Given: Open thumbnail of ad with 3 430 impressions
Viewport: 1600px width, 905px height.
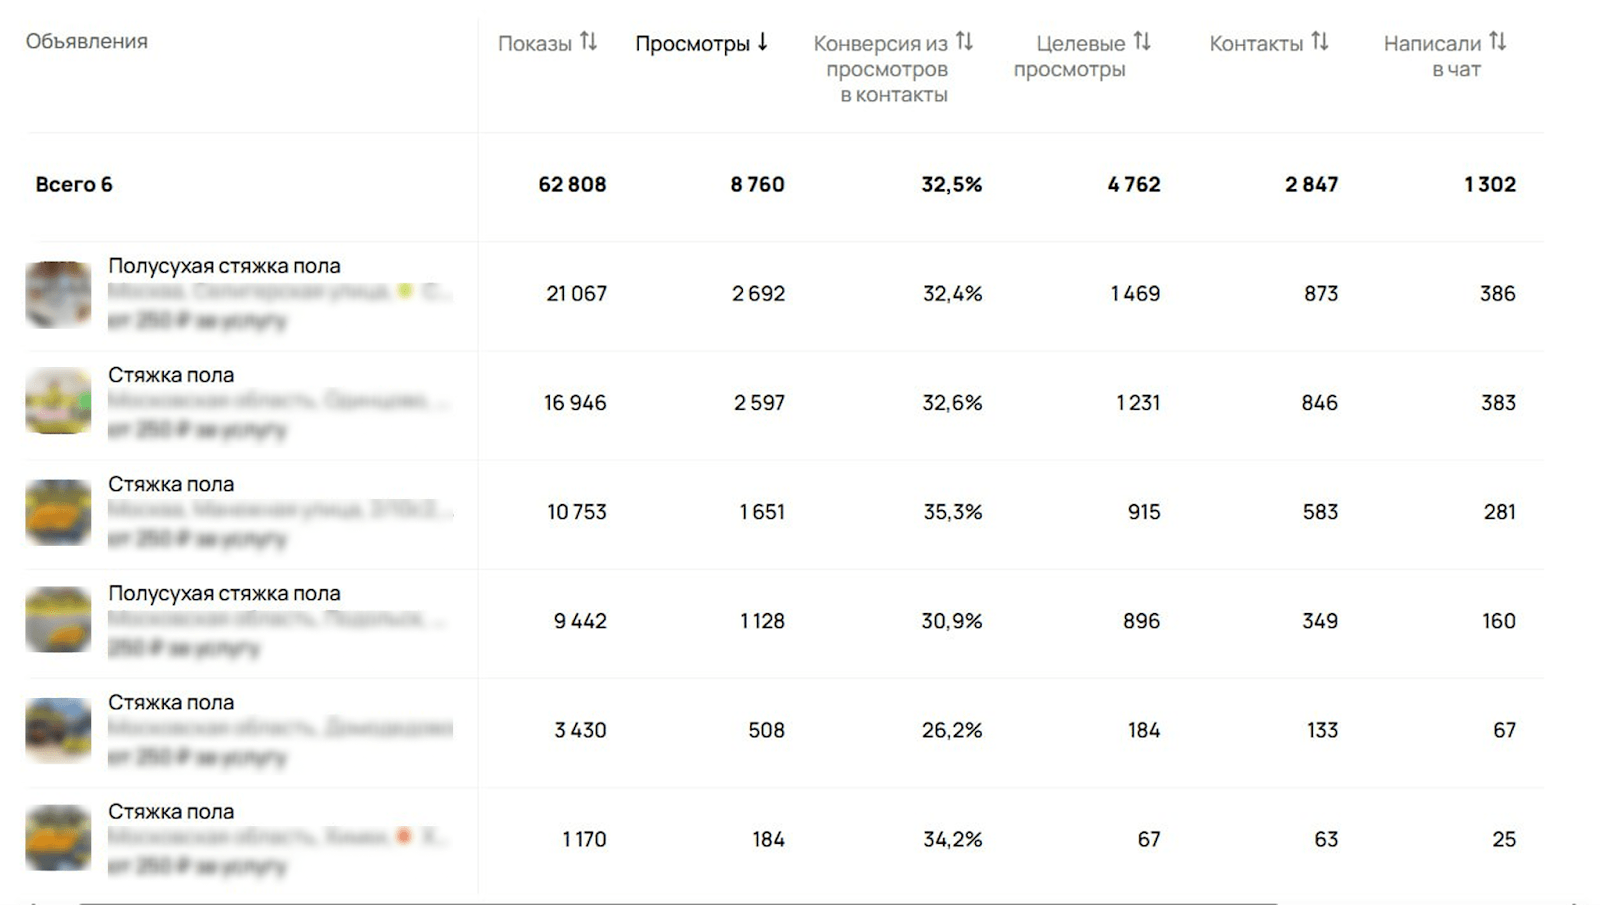Looking at the screenshot, I should coord(58,729).
